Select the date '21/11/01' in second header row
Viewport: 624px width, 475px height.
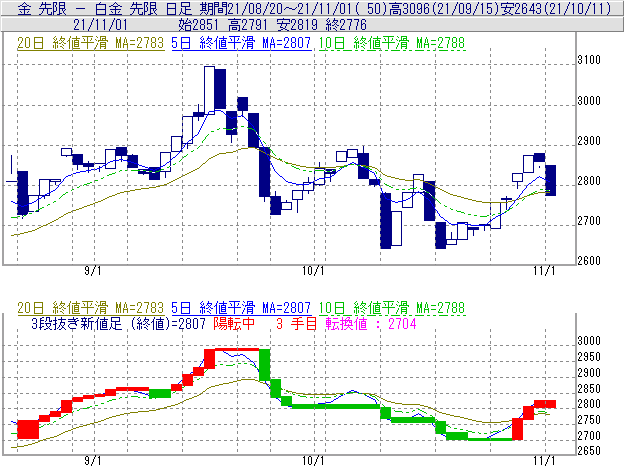[100, 25]
